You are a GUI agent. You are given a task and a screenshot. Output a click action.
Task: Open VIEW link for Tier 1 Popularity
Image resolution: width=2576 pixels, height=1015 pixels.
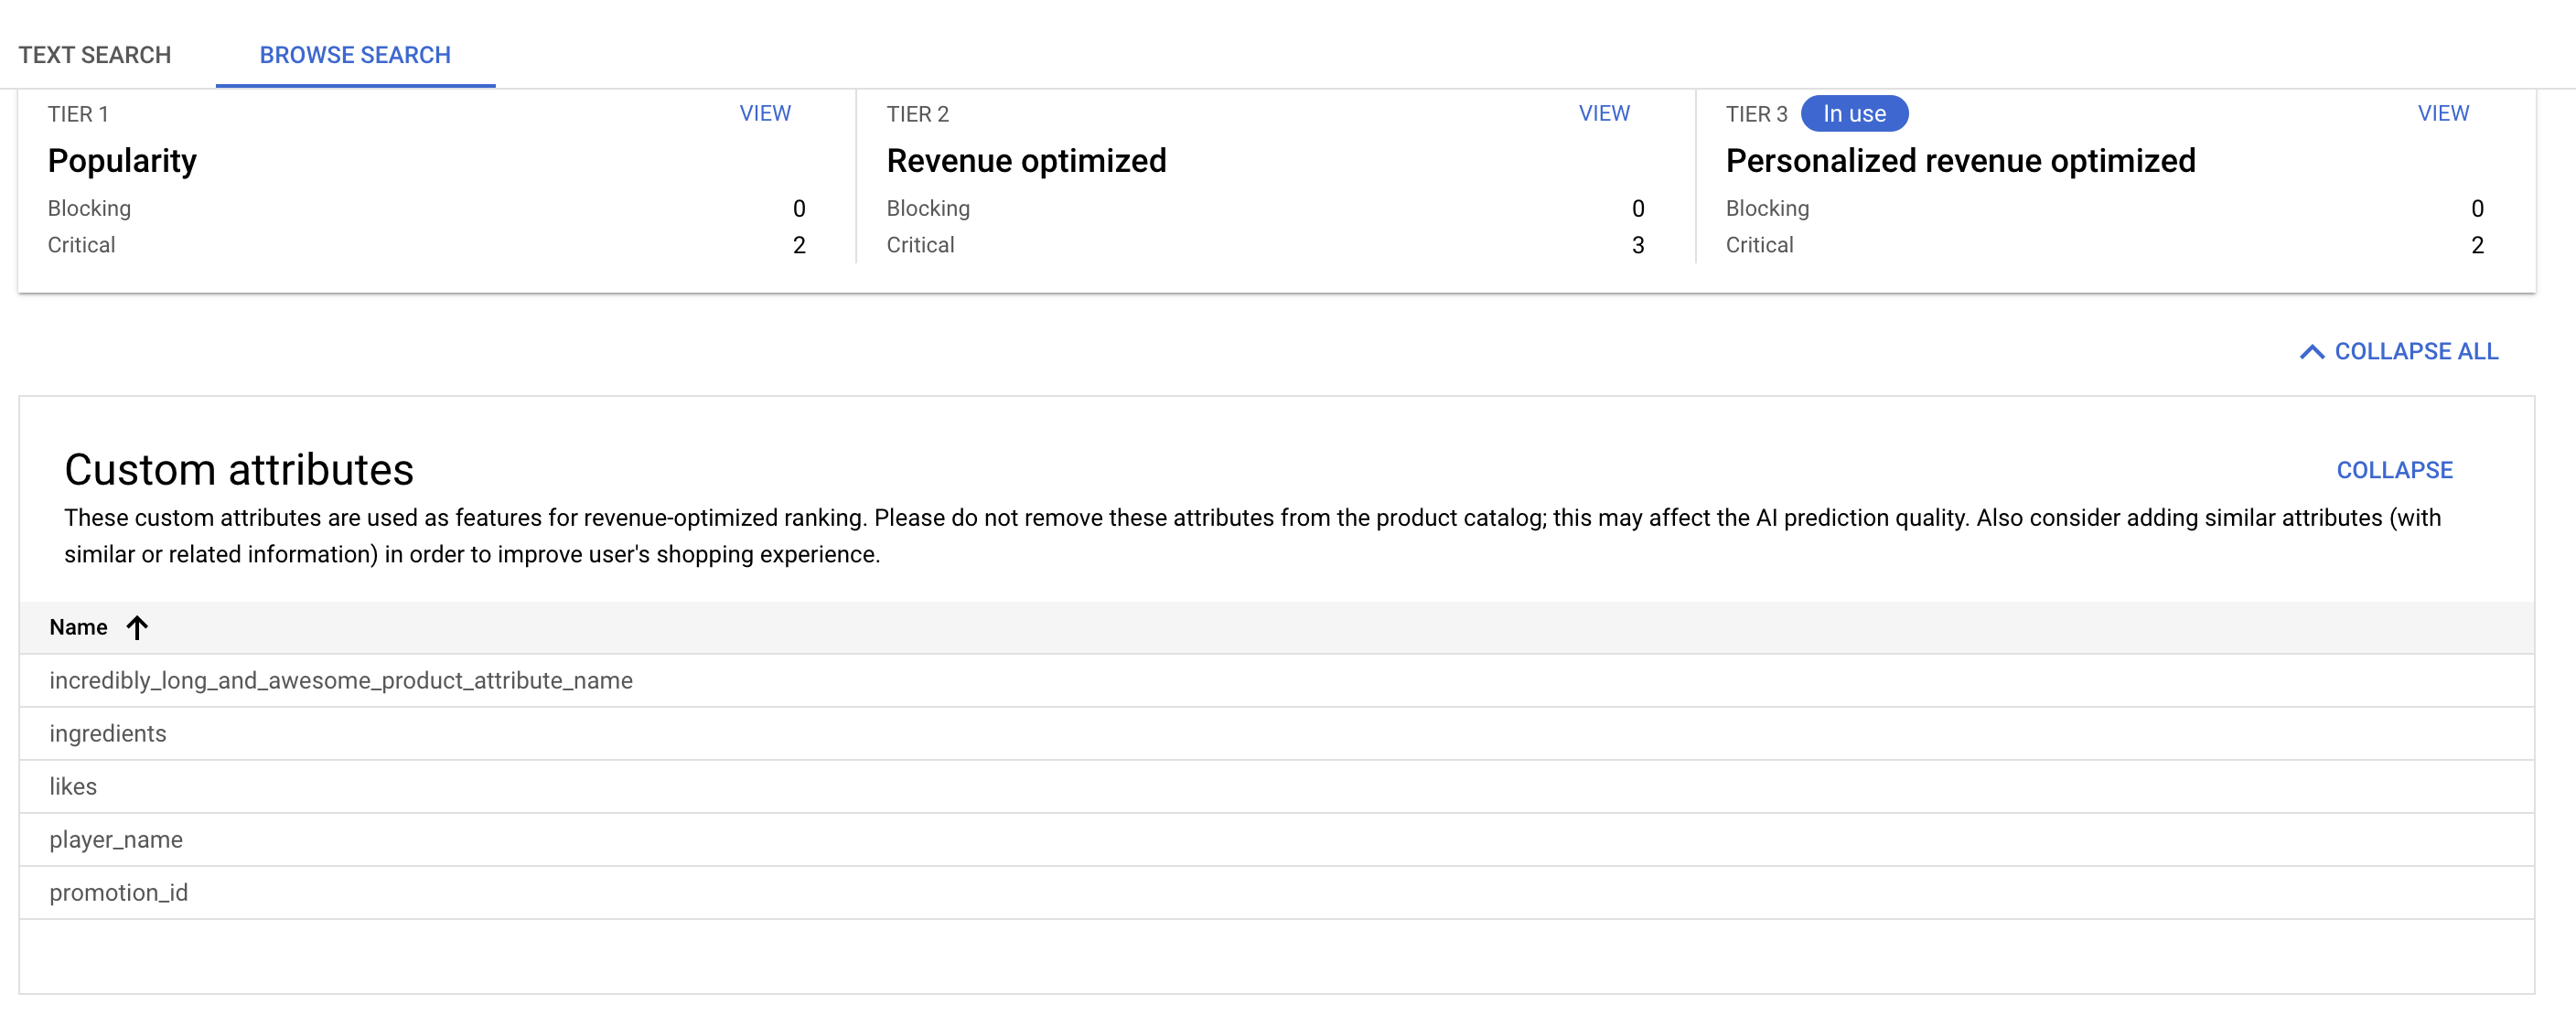pos(765,114)
